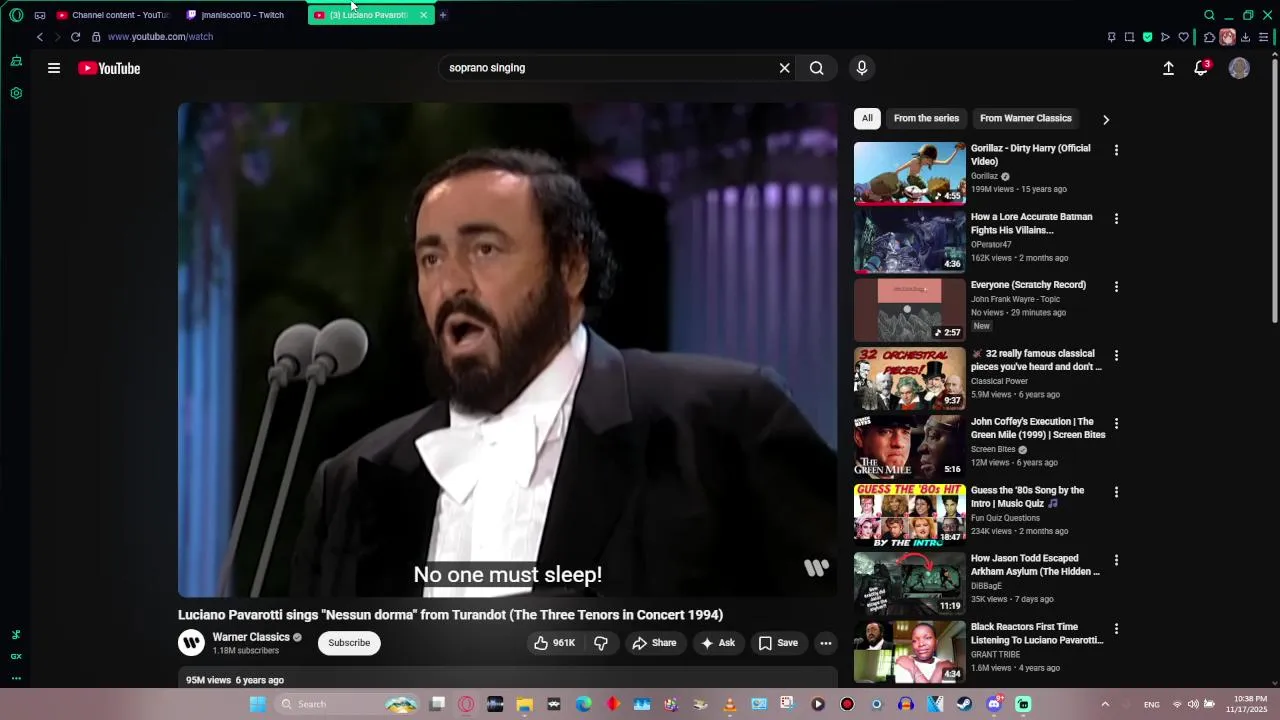Open the notifications bell
The height and width of the screenshot is (720, 1280).
click(x=1201, y=68)
